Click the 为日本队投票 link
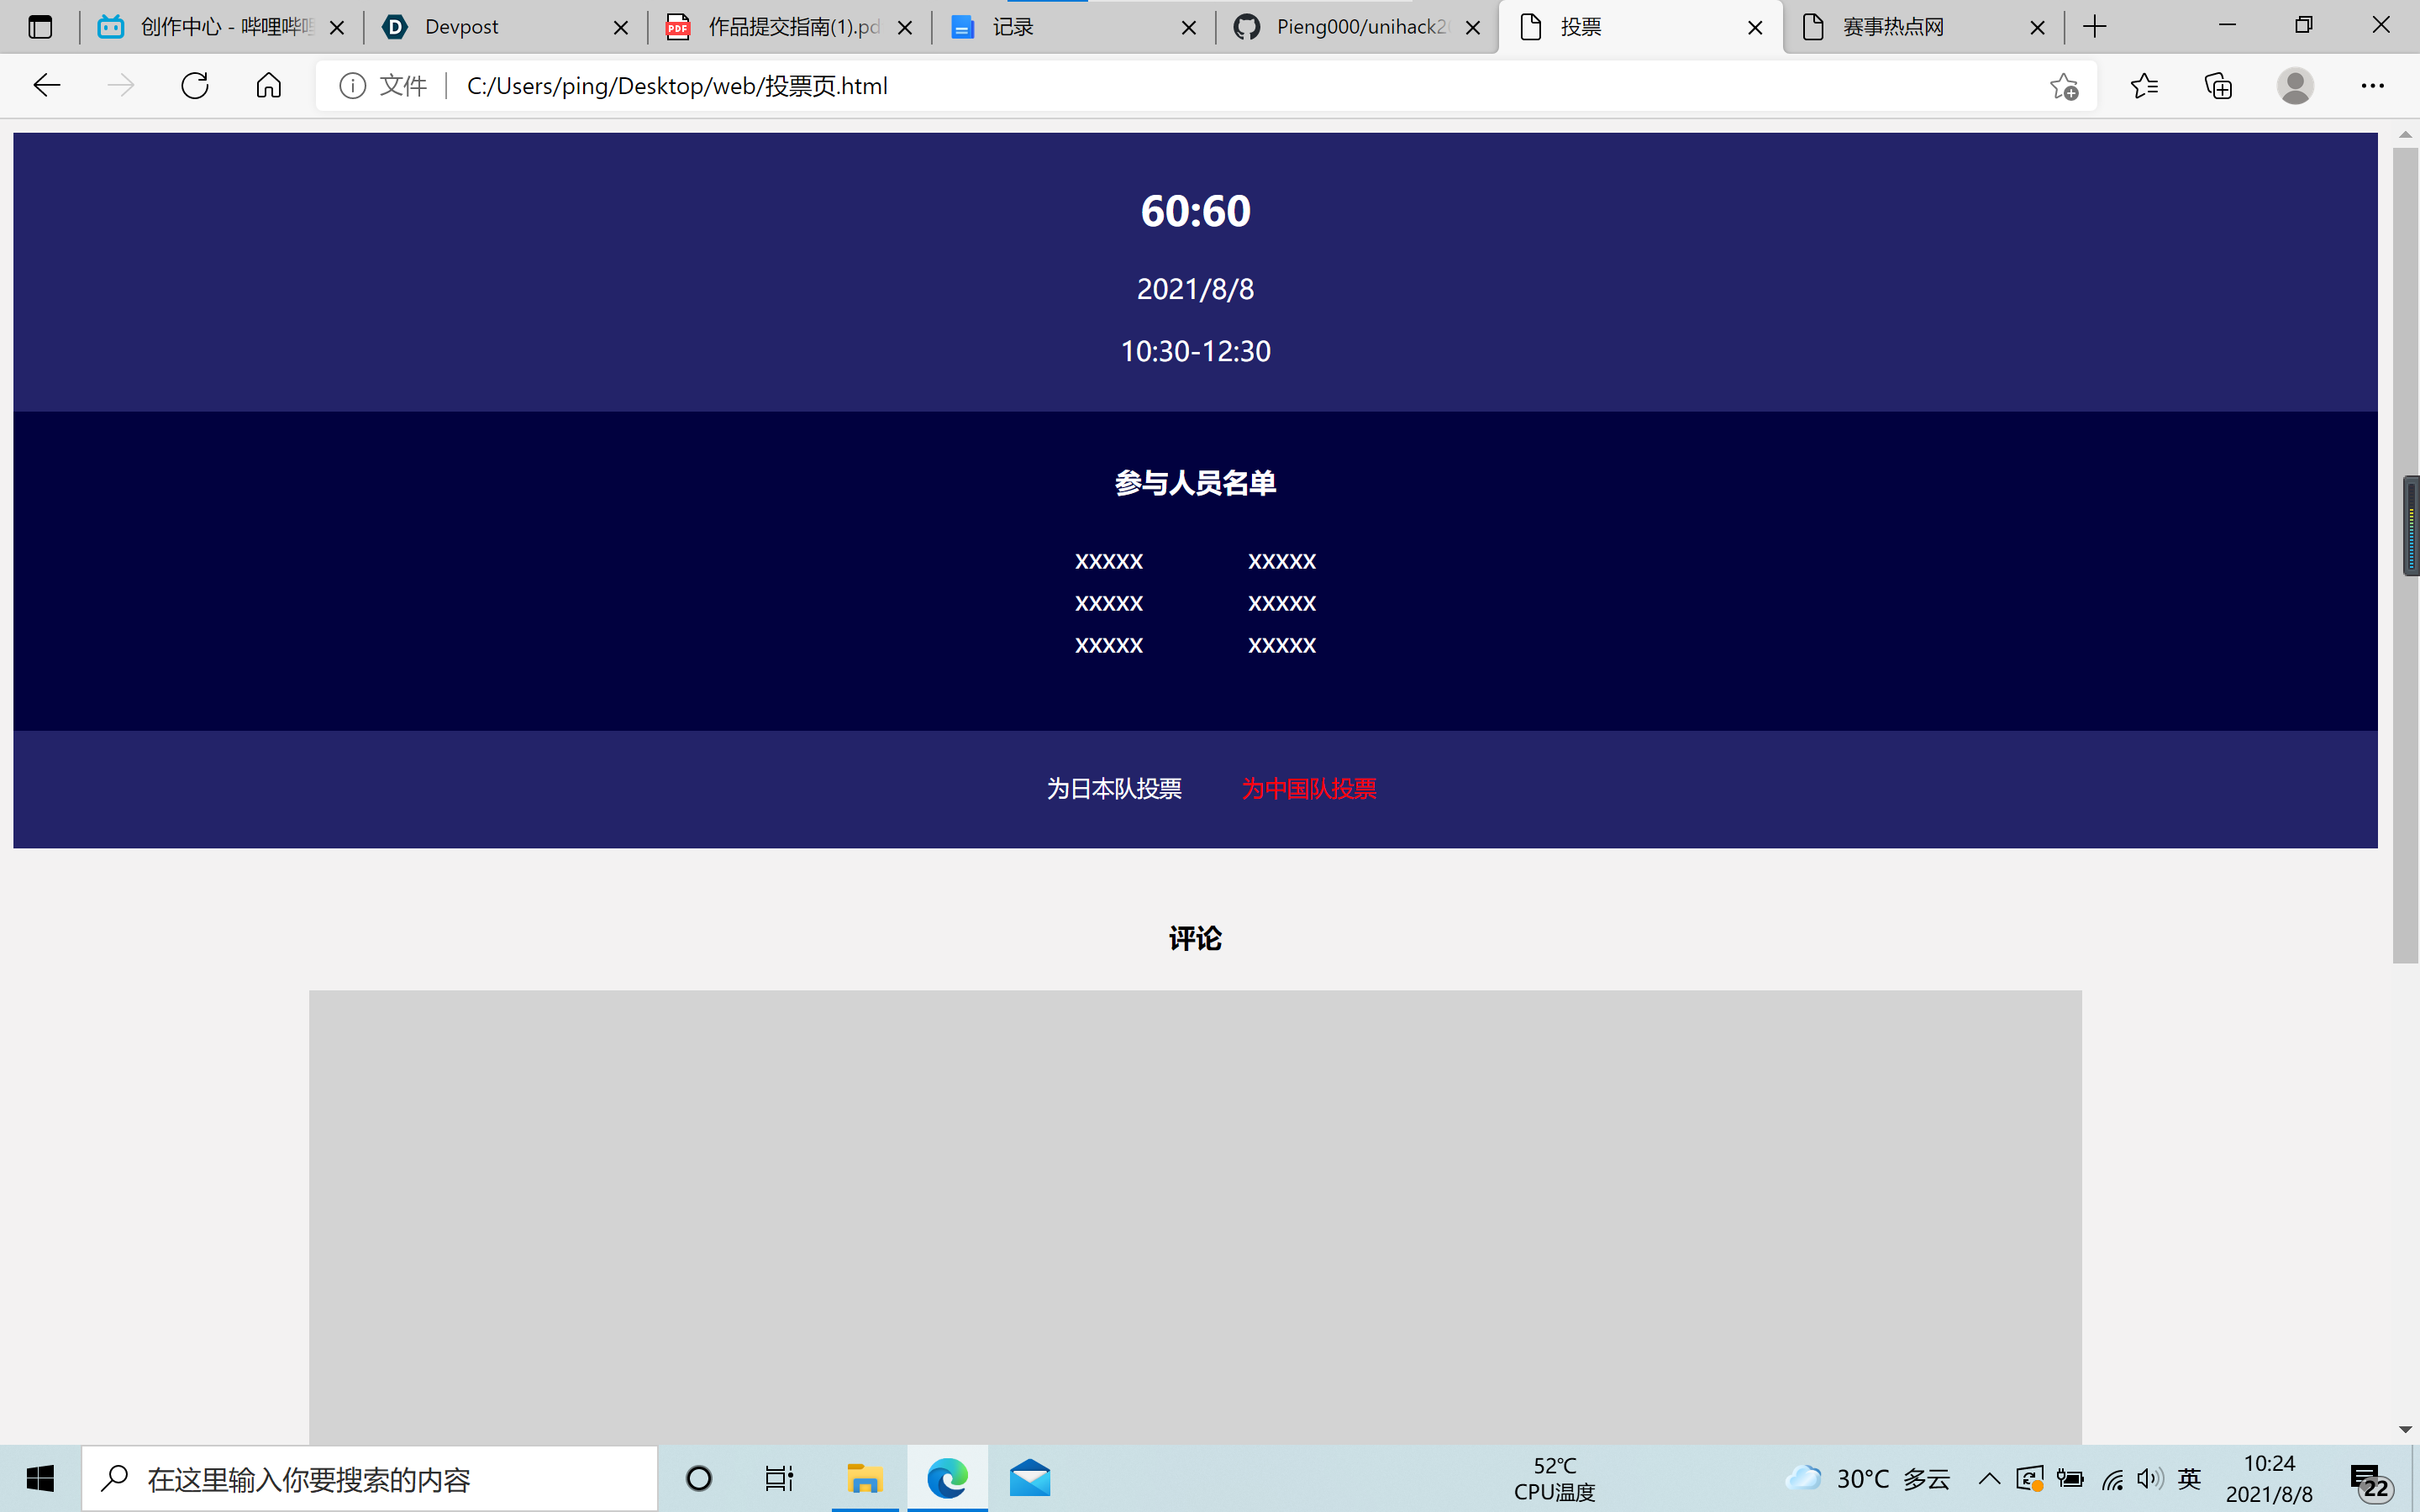The image size is (2420, 1512). (1114, 789)
